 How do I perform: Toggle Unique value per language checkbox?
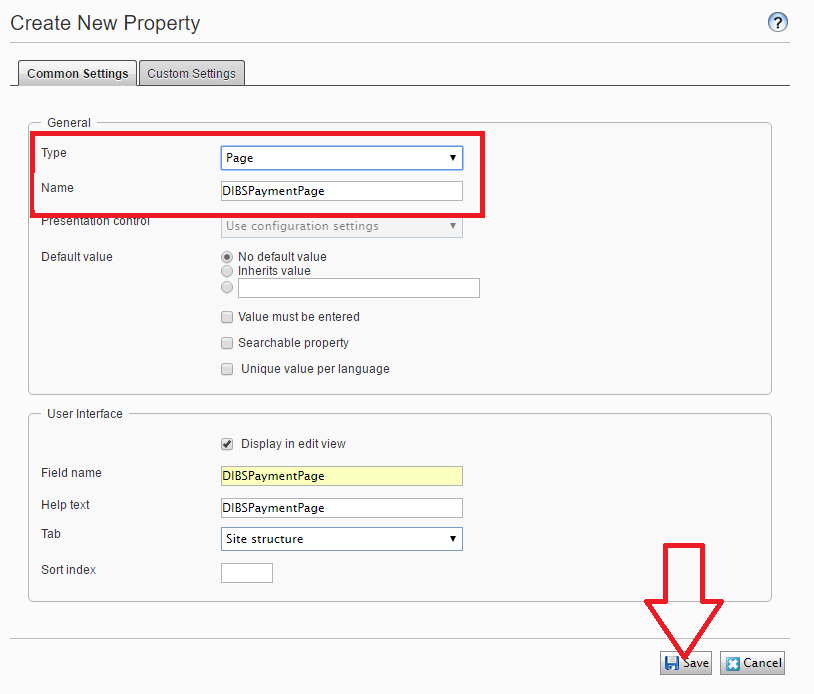pyautogui.click(x=227, y=369)
